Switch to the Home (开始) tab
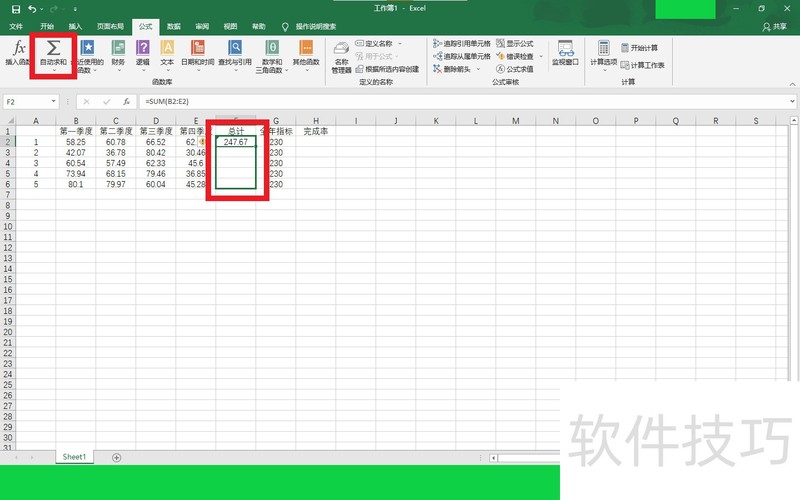Screen dimensions: 800x500 [x=47, y=27]
